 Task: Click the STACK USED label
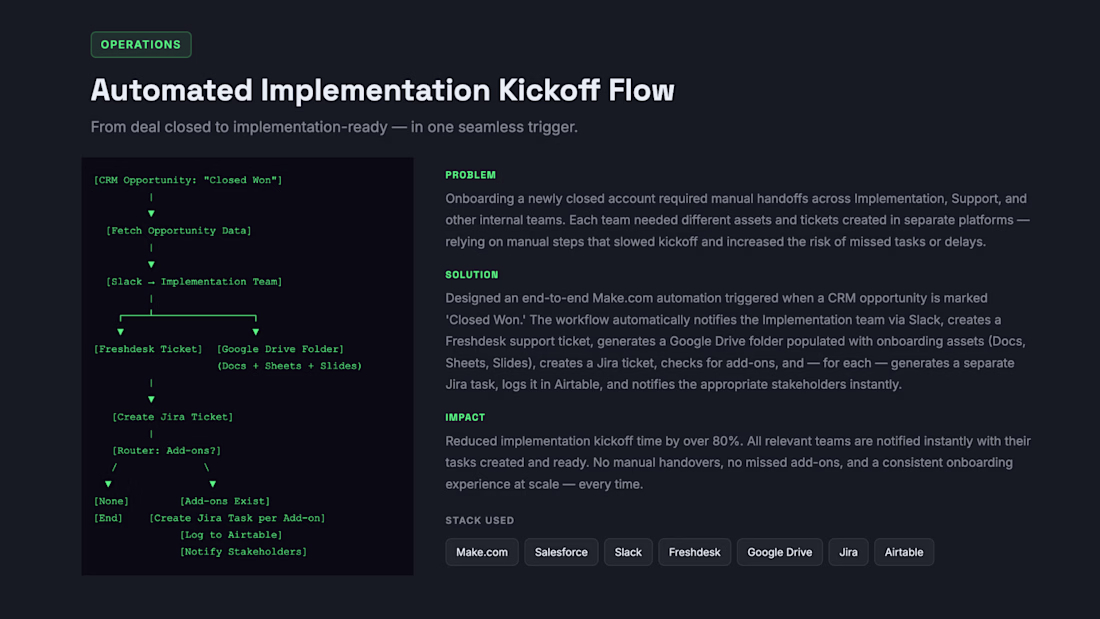coord(480,520)
